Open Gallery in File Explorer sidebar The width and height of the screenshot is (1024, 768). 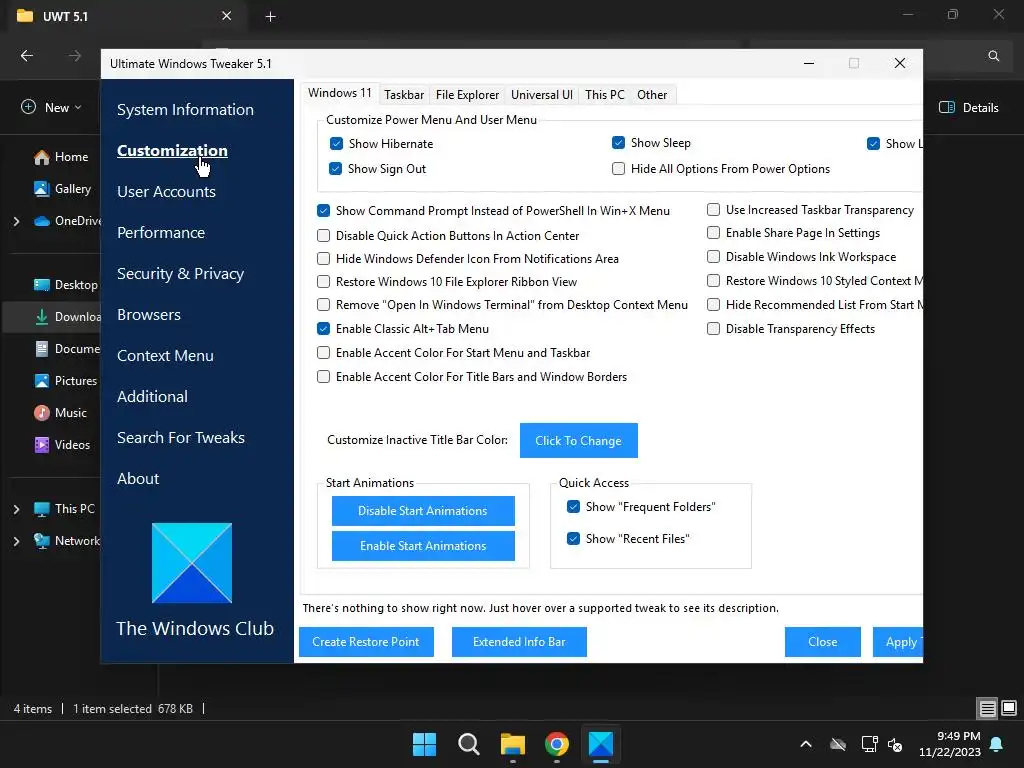pos(63,189)
